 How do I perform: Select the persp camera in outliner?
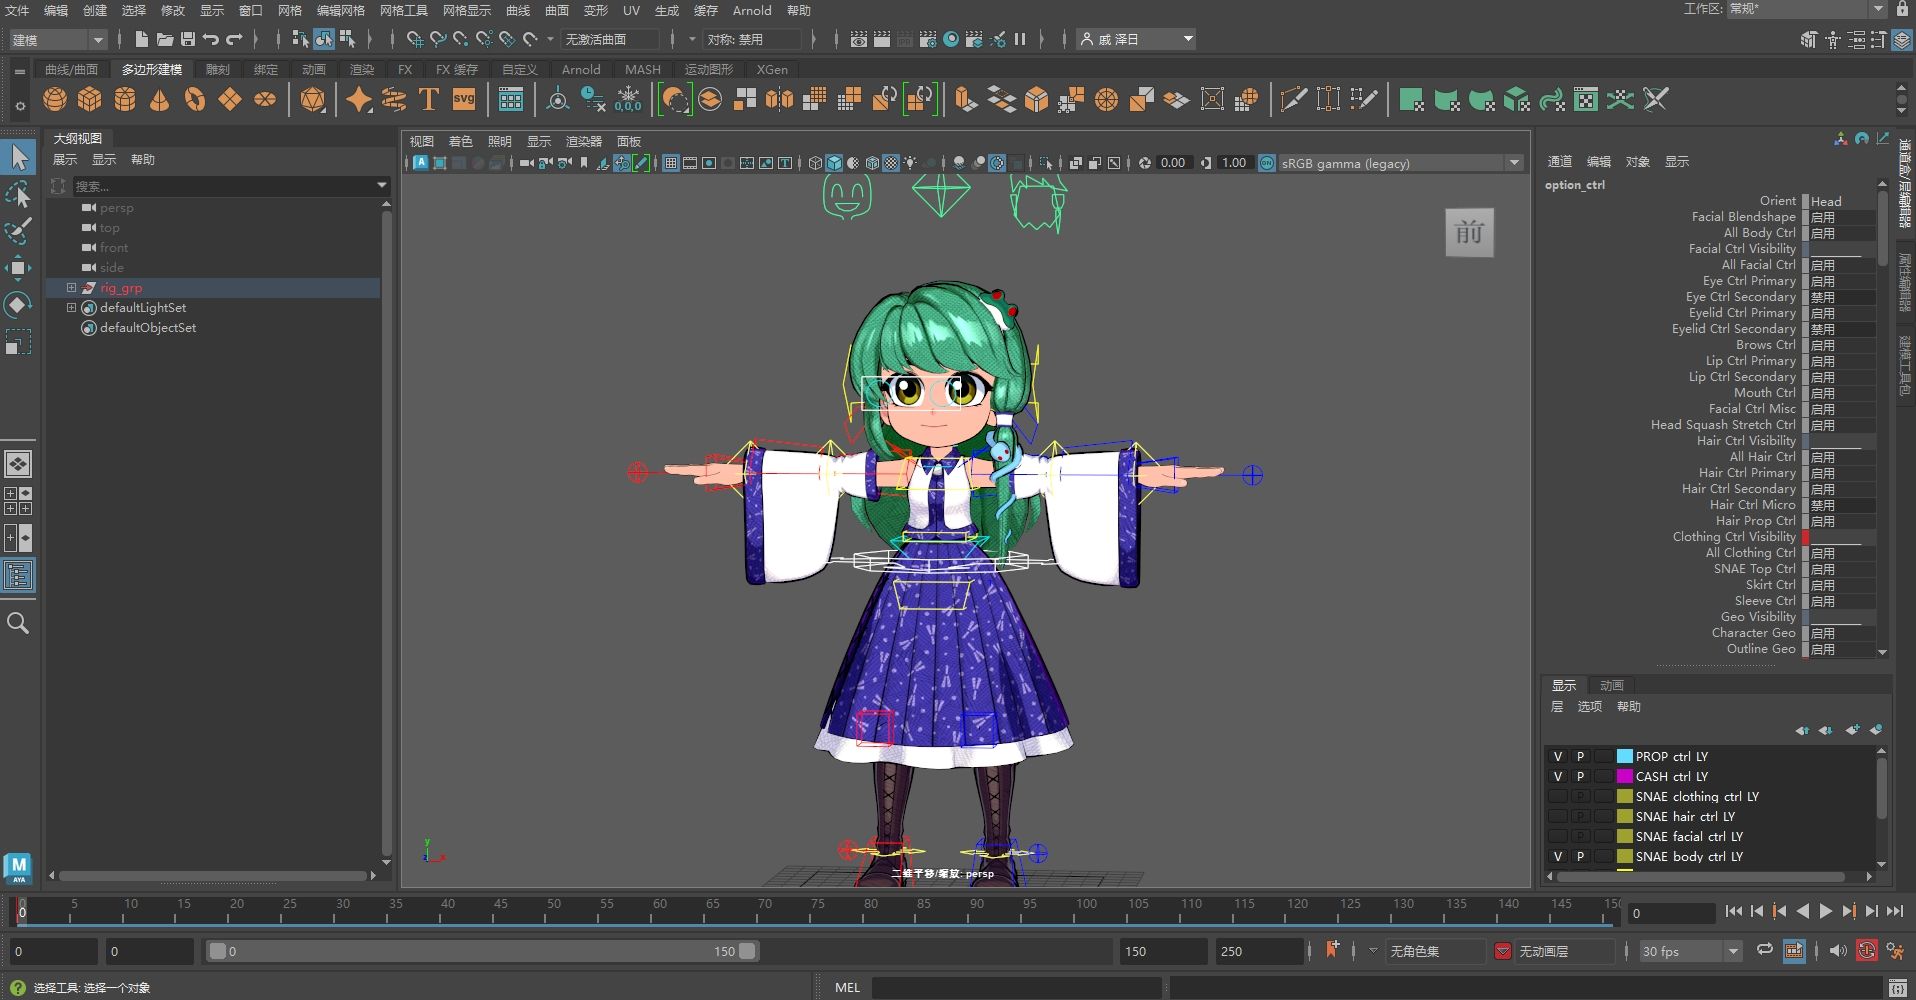116,208
